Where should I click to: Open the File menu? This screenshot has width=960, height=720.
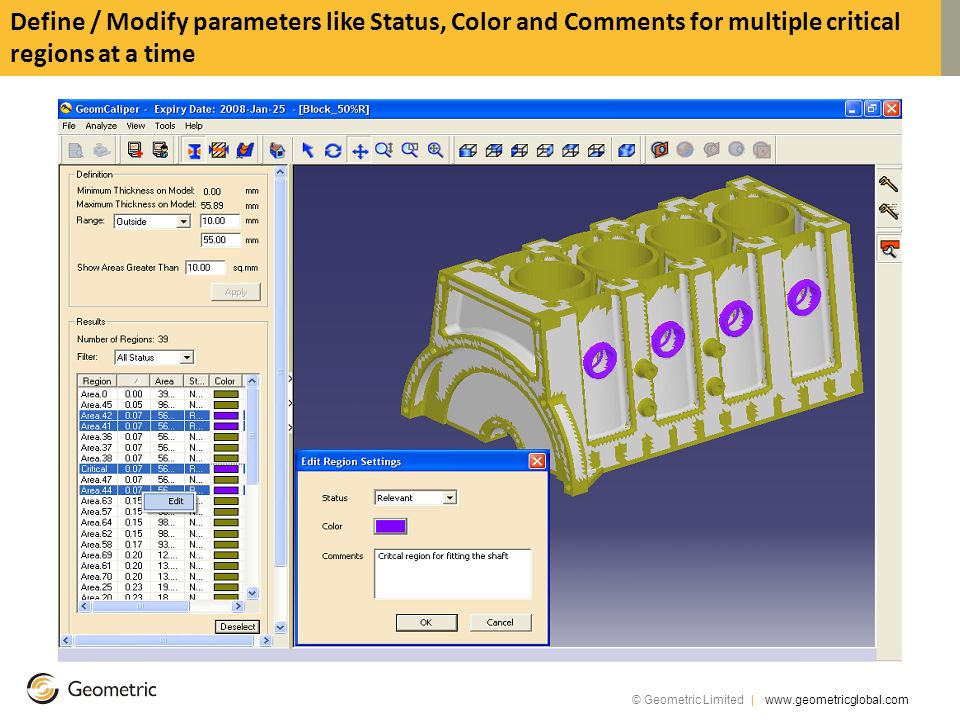(69, 126)
